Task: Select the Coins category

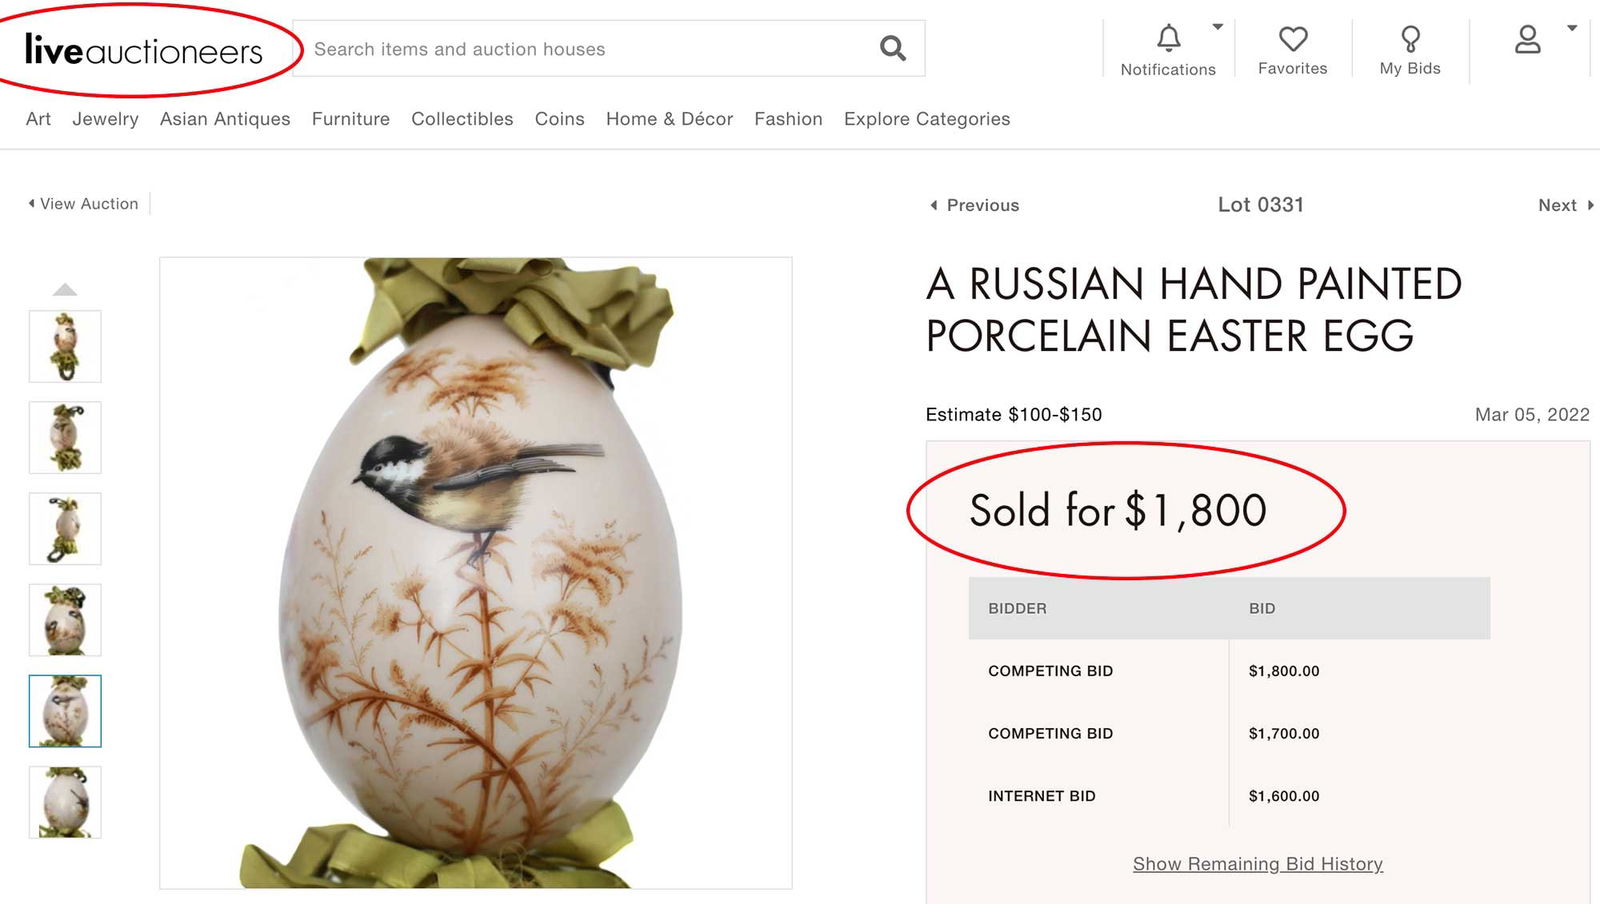Action: click(559, 119)
